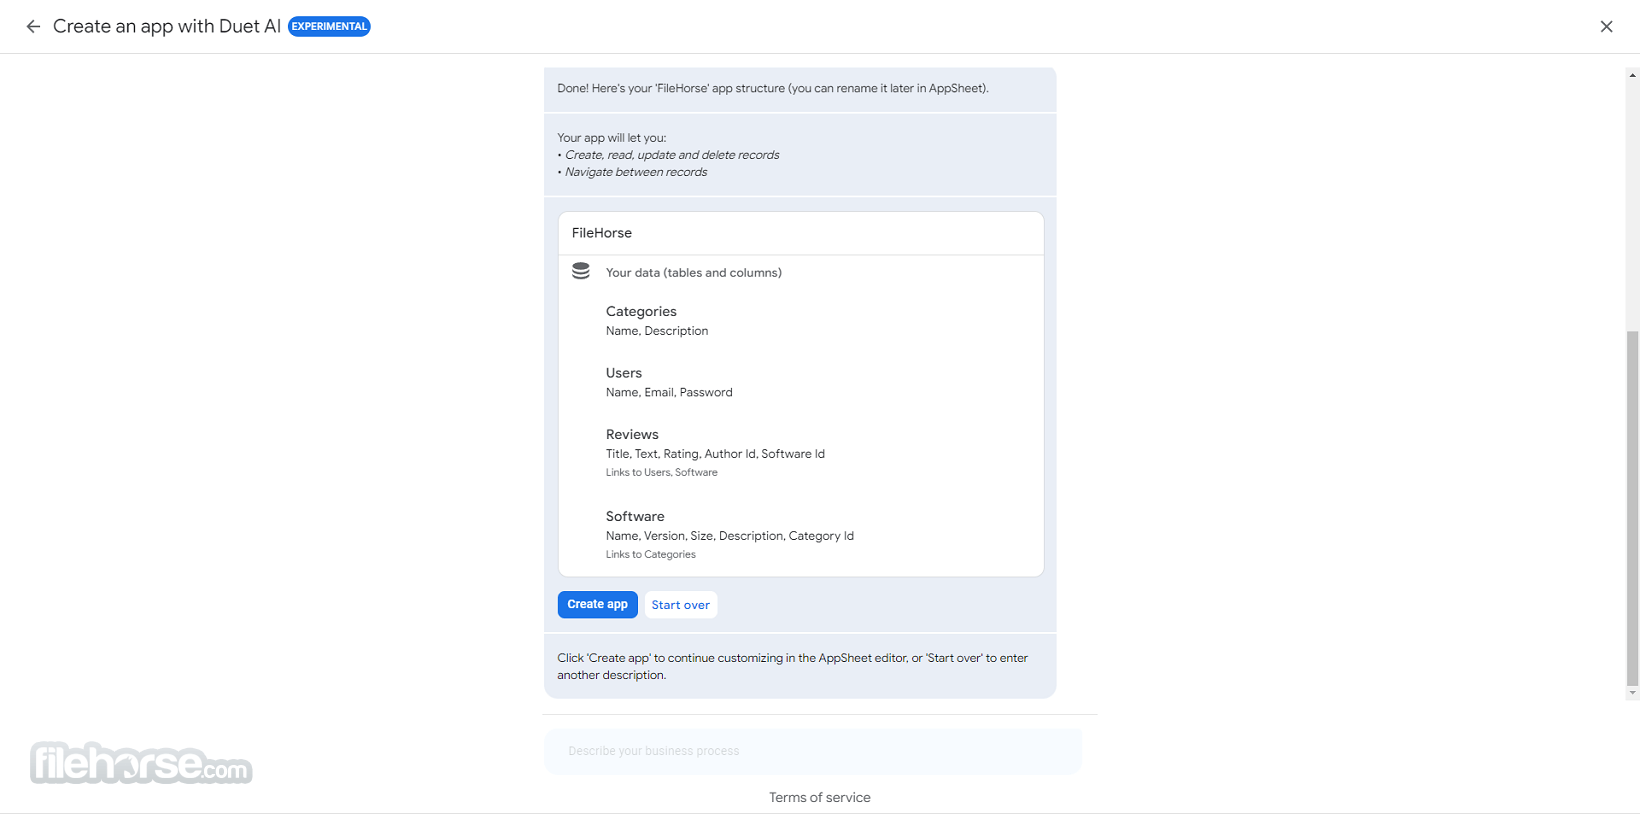Click the Create app button
The width and height of the screenshot is (1640, 814).
pyautogui.click(x=597, y=604)
